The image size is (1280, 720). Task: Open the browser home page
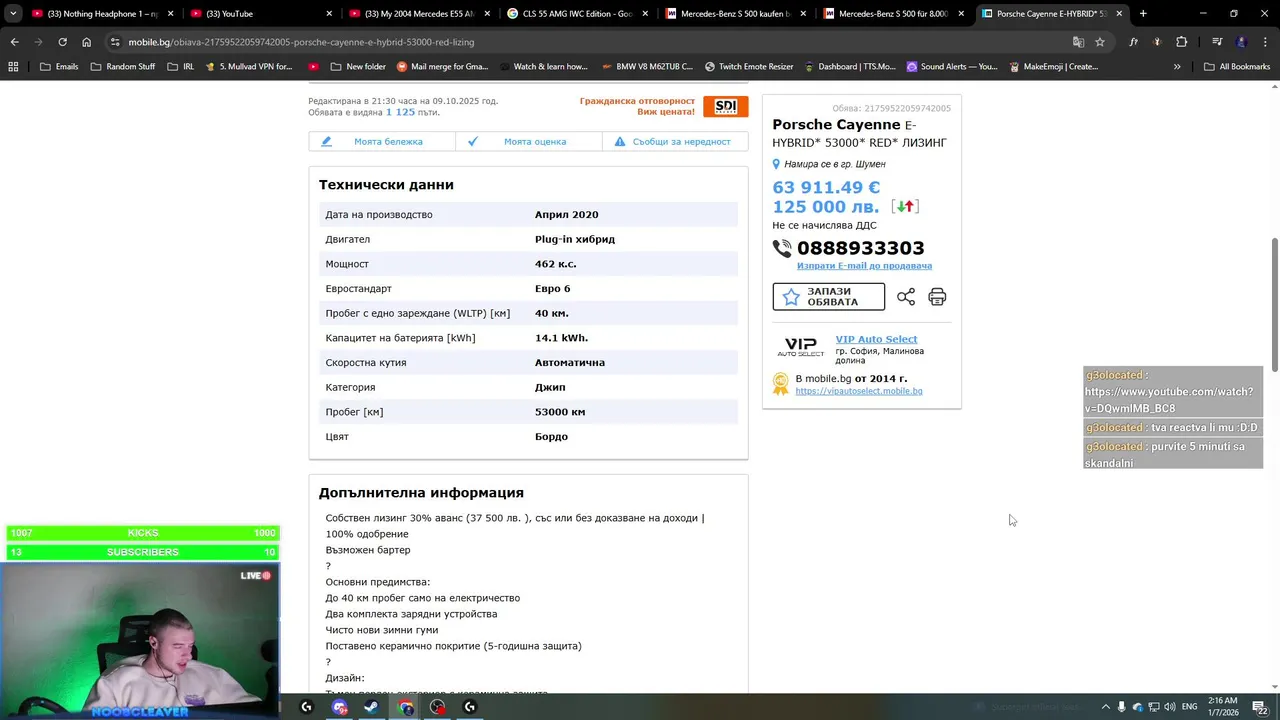point(86,42)
